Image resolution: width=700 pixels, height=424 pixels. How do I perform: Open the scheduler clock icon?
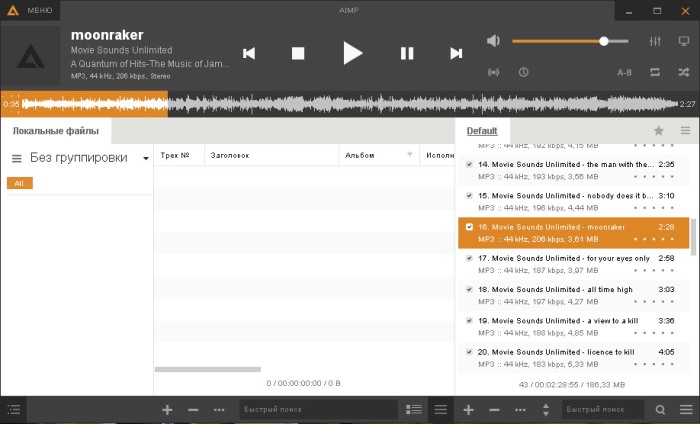click(x=524, y=72)
